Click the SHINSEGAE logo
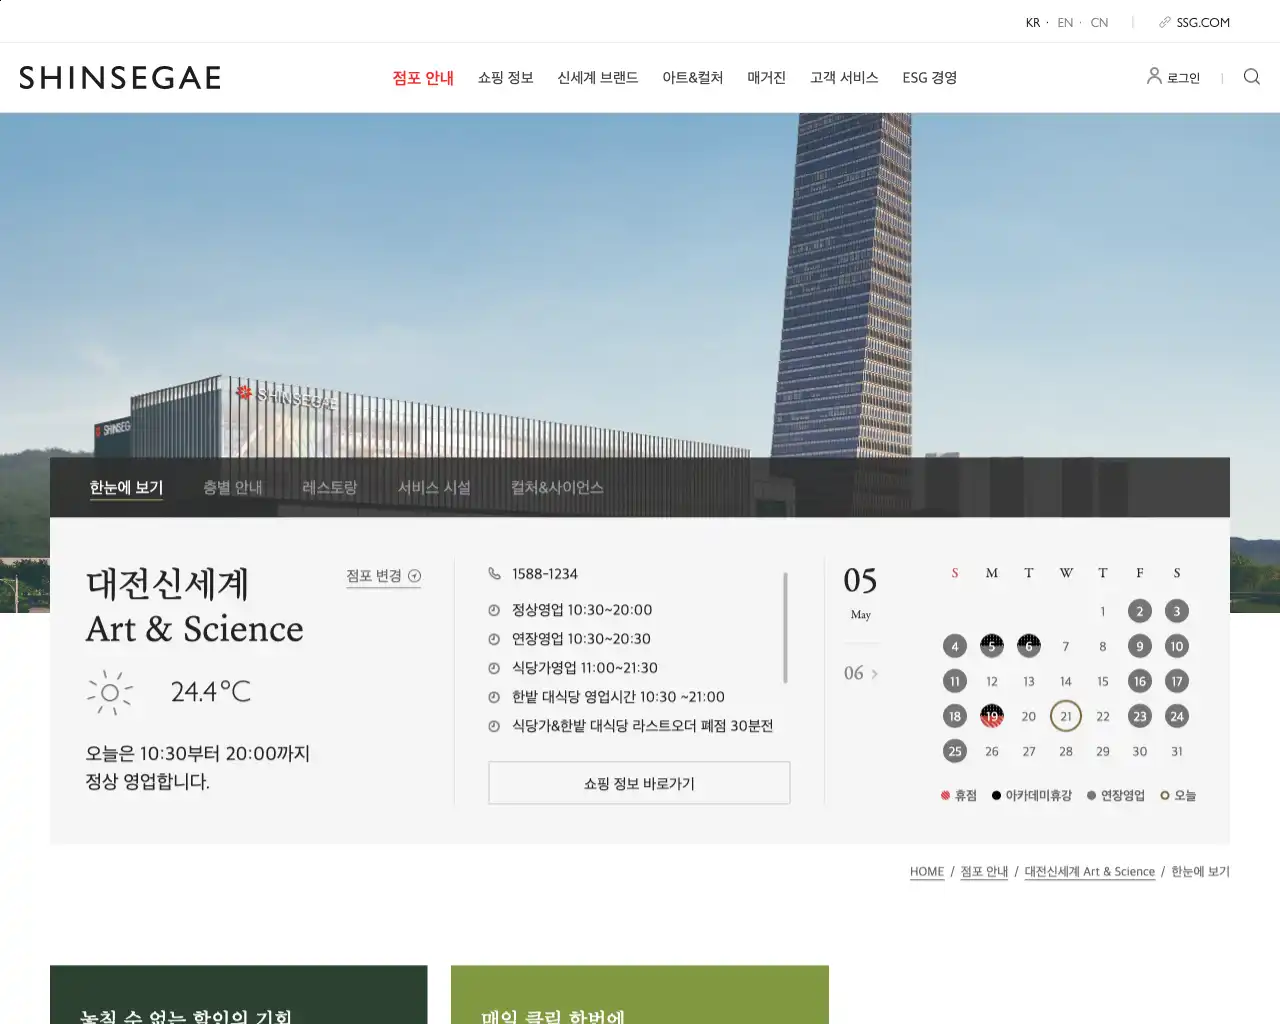 (x=120, y=78)
